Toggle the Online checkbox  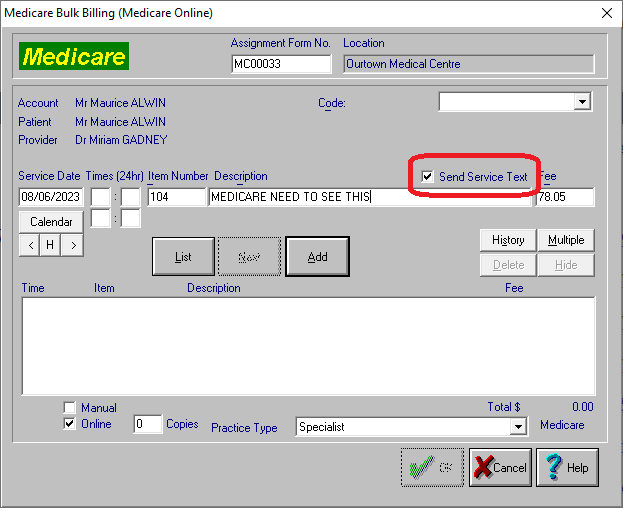[x=70, y=424]
